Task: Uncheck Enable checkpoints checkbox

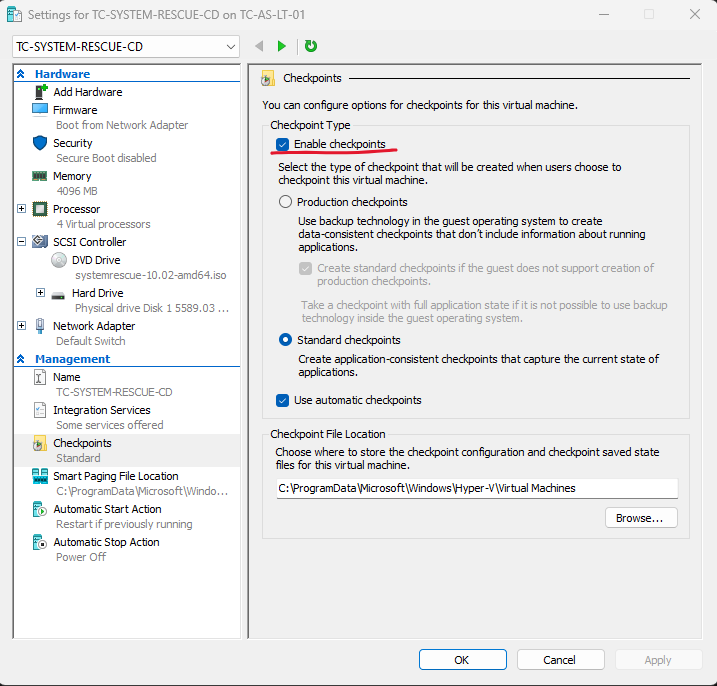Action: [283, 145]
